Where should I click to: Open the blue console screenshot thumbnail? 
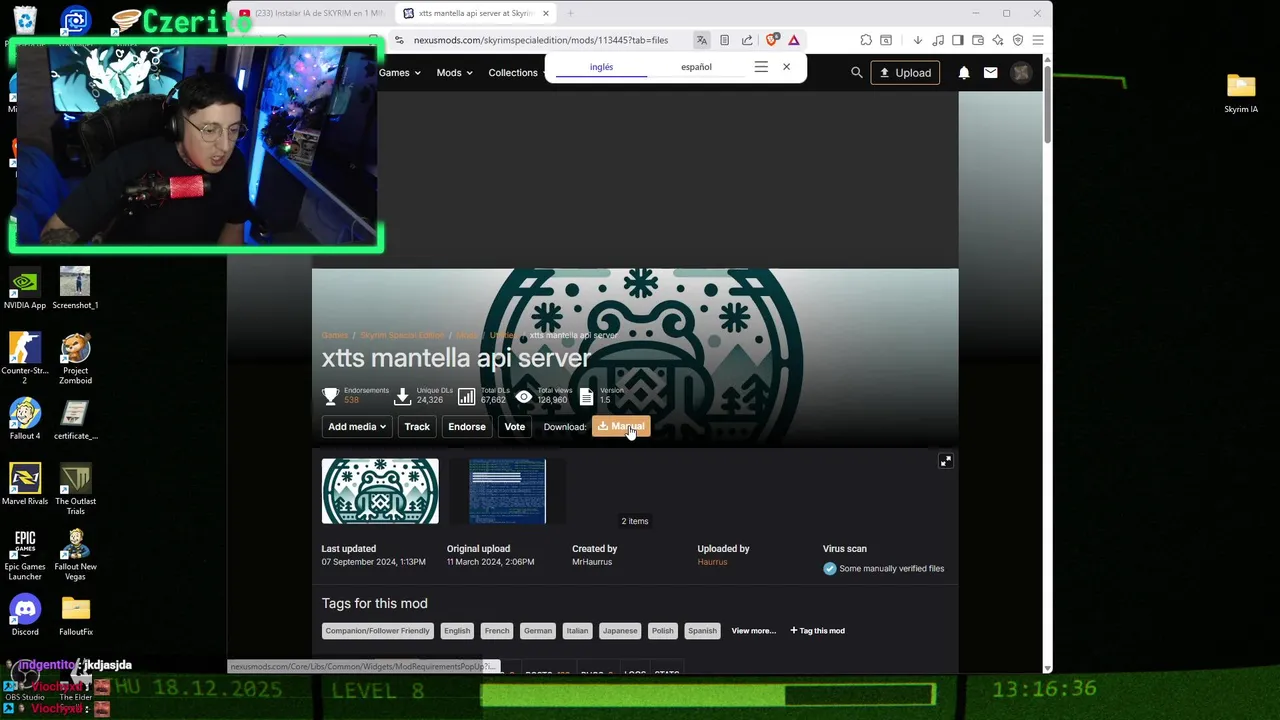[507, 491]
